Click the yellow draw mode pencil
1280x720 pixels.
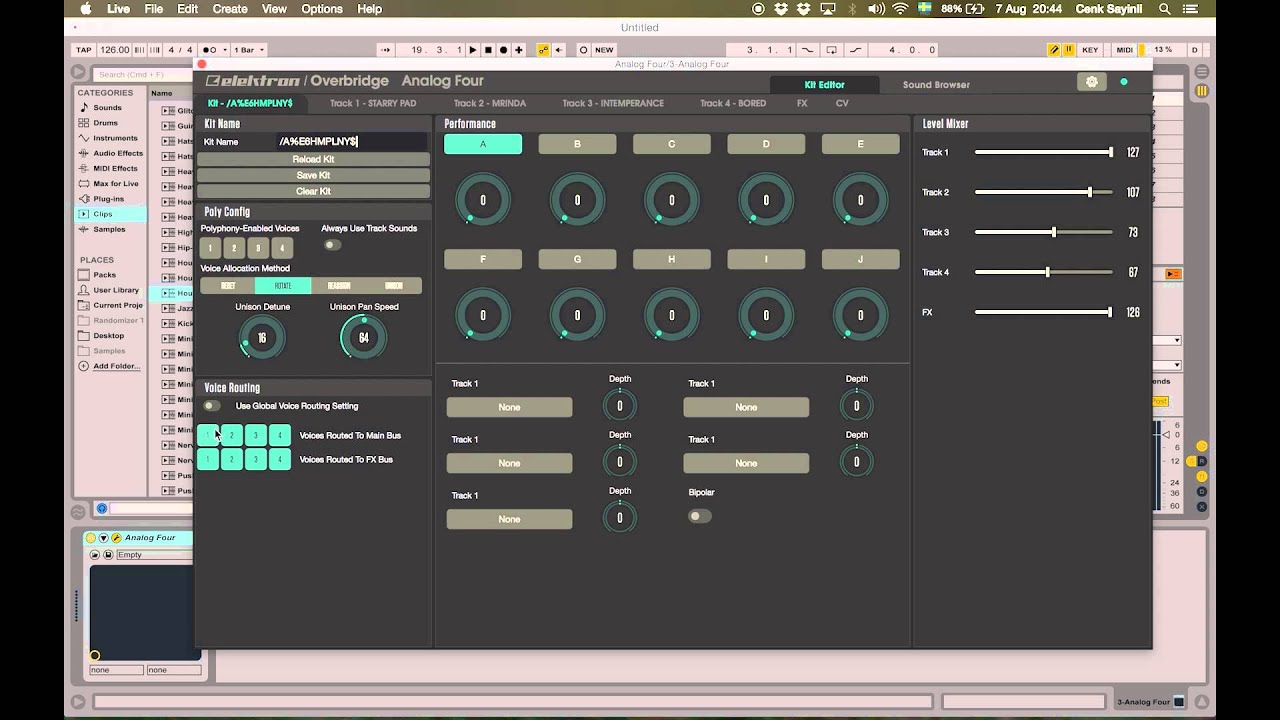pos(1054,49)
